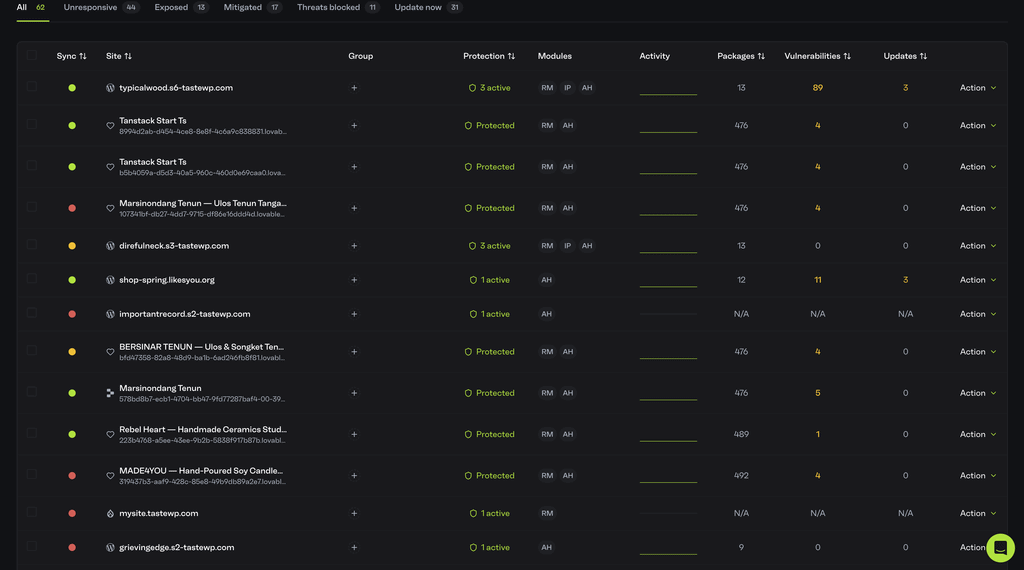Open the grievingedge.s2-tastewp.com site link
This screenshot has height=570, width=1024.
[x=176, y=547]
